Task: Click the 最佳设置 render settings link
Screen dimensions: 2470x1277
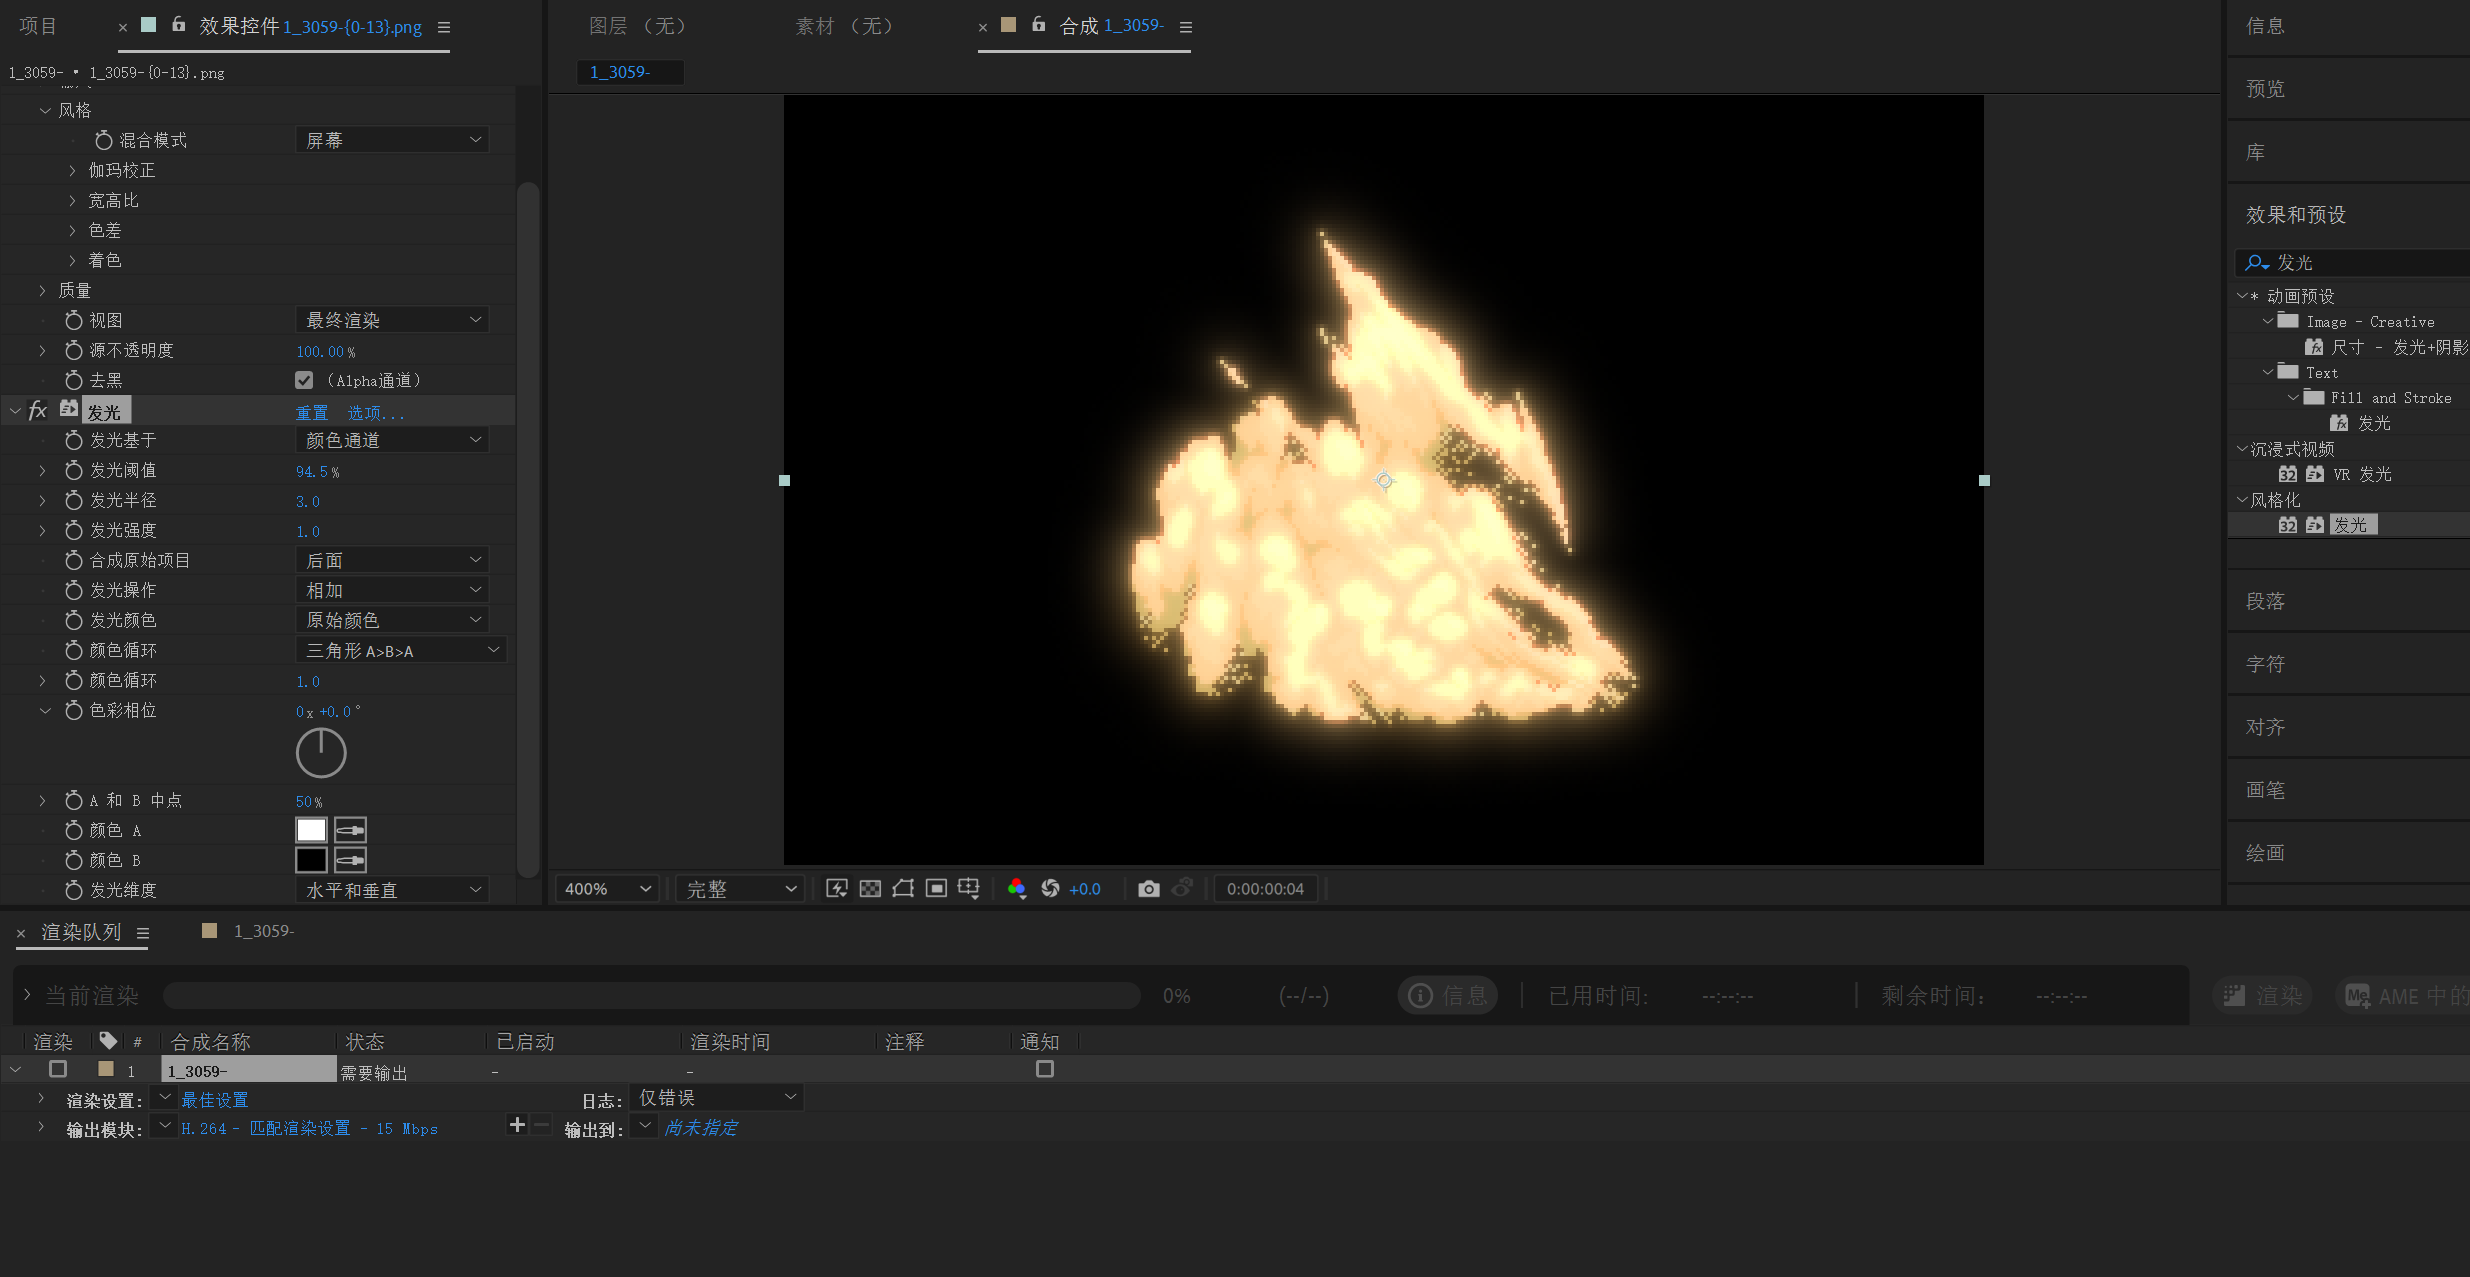Action: tap(215, 1100)
